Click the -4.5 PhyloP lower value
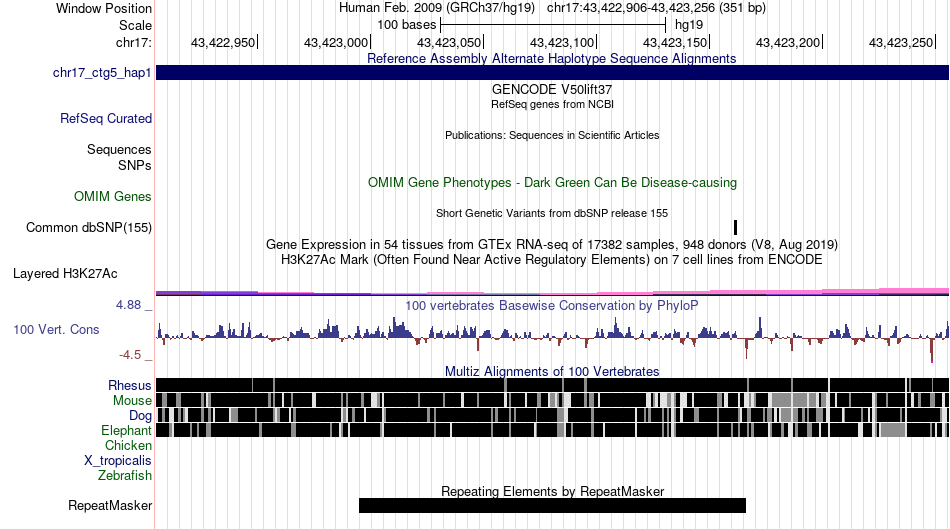 pos(130,354)
